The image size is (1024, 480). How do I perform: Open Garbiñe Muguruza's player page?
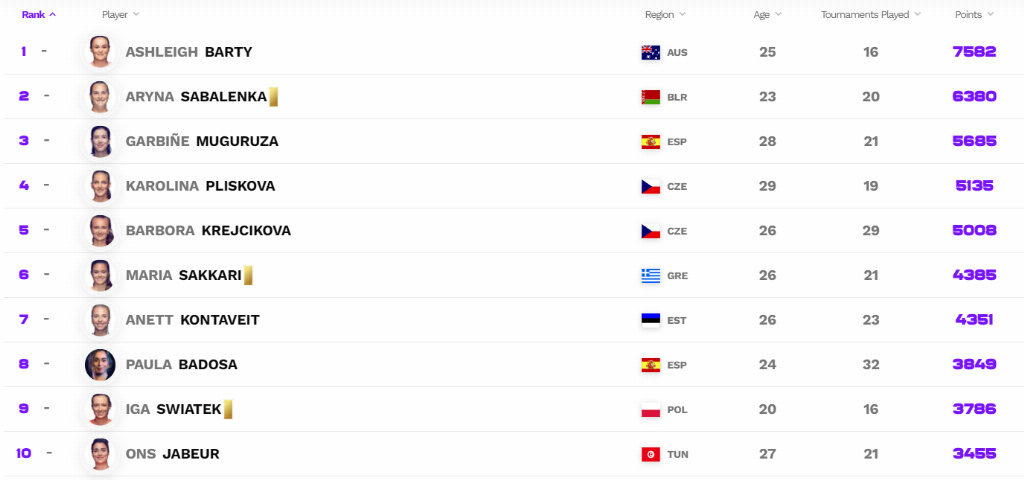click(x=202, y=141)
